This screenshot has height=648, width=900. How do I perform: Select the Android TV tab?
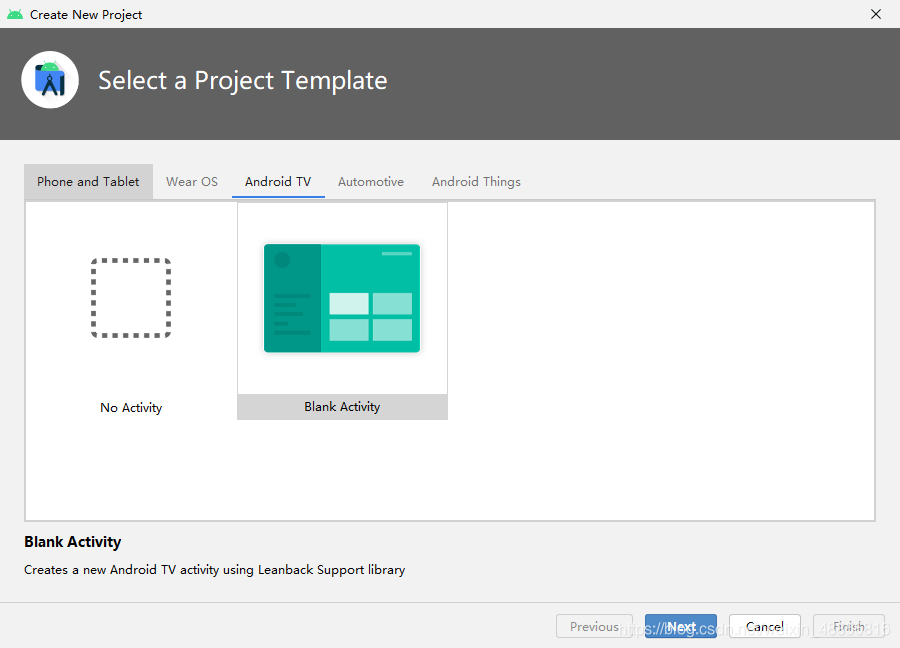(278, 181)
